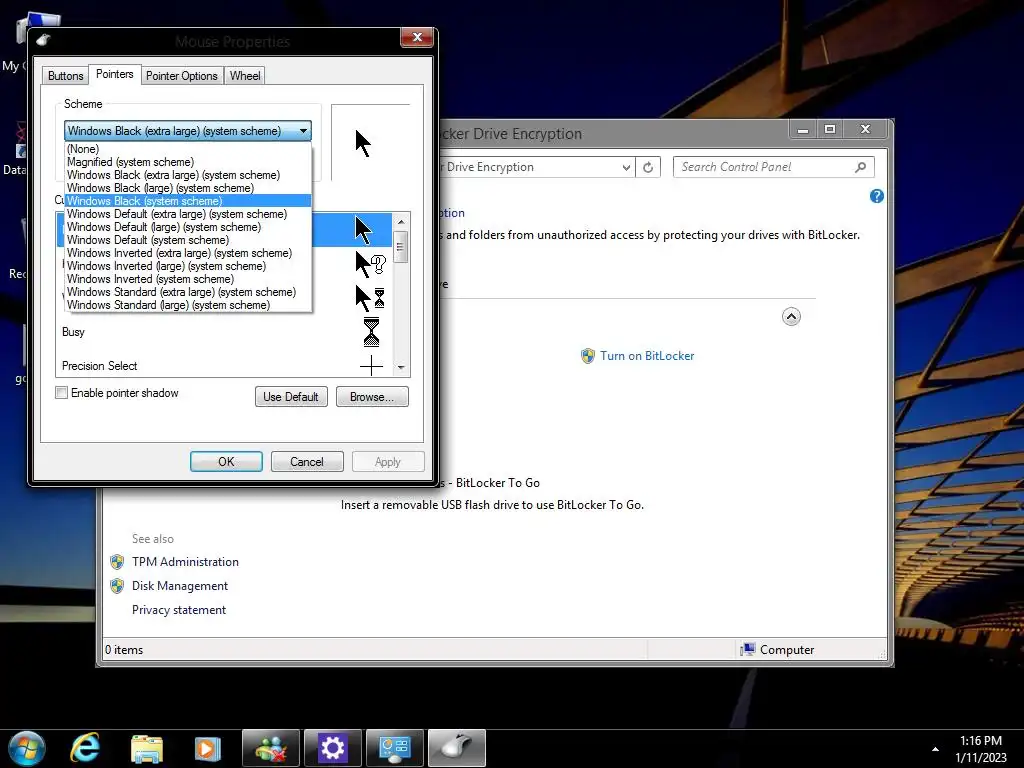Select the Precision Select crosshair cursor

tap(371, 366)
